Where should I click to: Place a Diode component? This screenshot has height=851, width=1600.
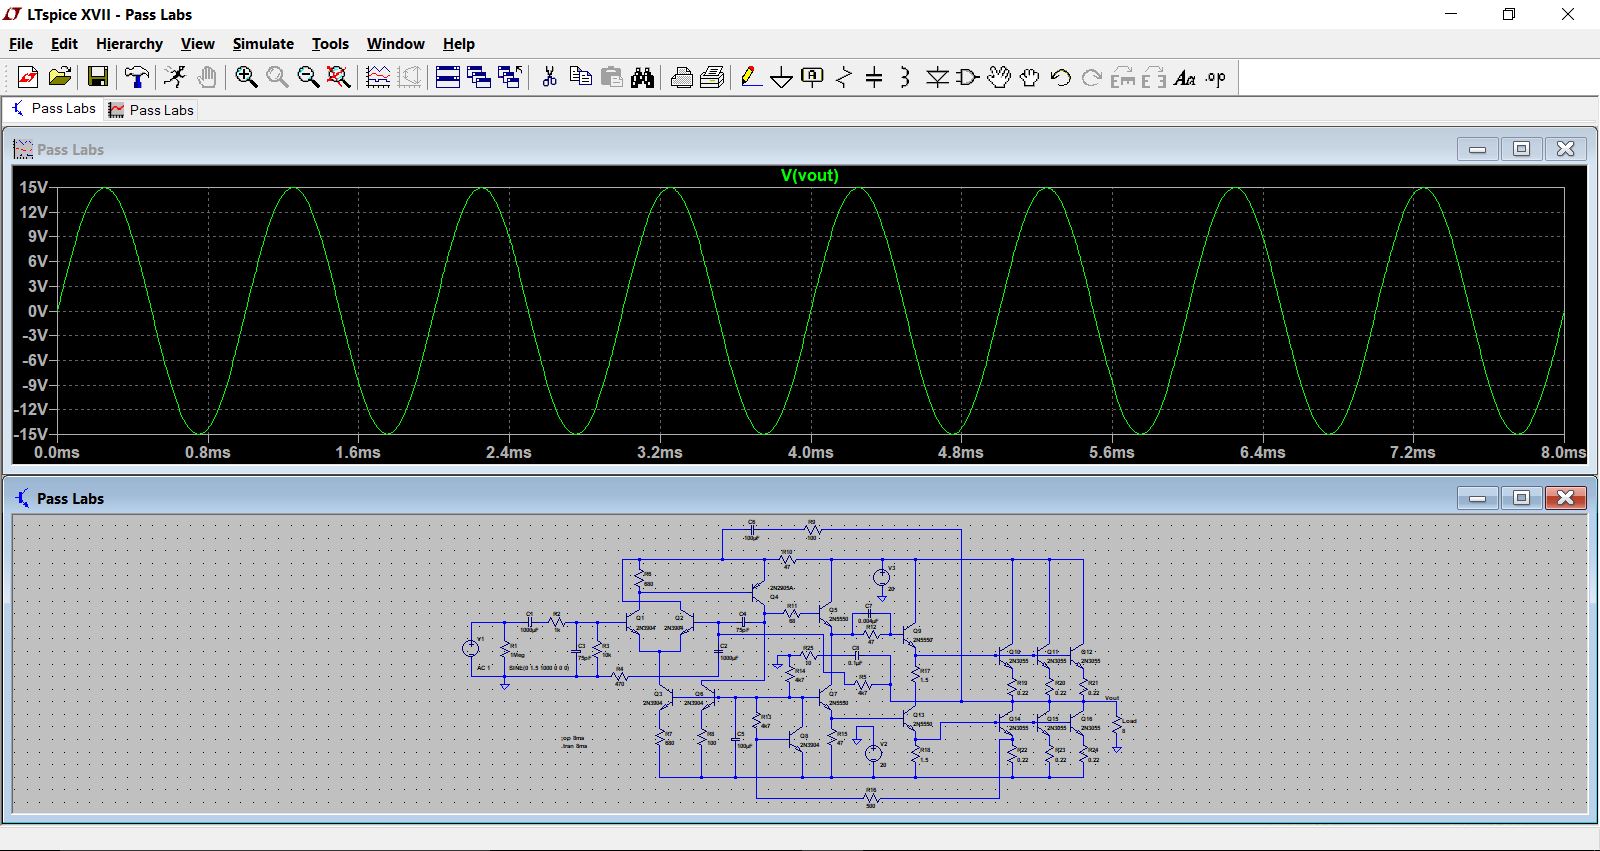point(937,77)
